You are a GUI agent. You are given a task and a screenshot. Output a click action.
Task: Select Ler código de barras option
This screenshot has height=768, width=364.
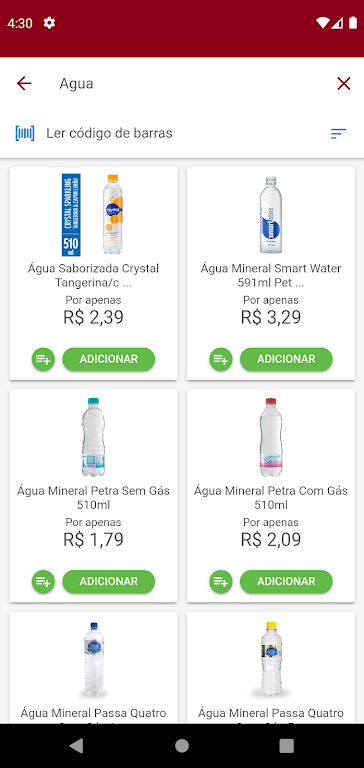109,133
